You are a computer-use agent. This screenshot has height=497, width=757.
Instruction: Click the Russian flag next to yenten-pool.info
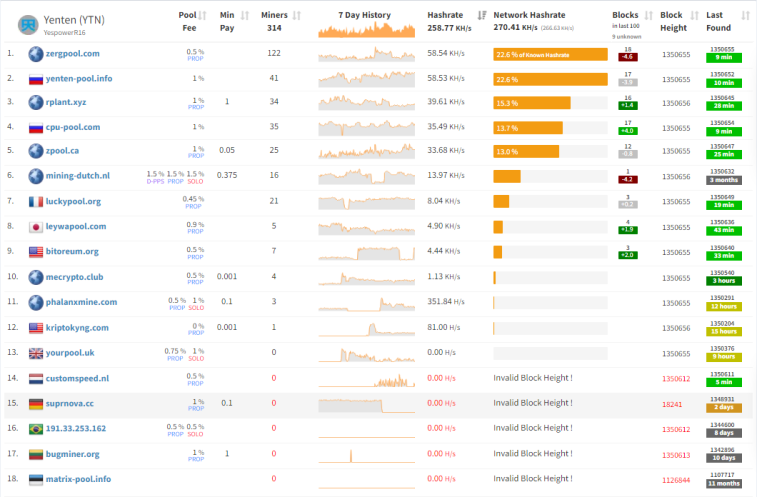tap(36, 79)
